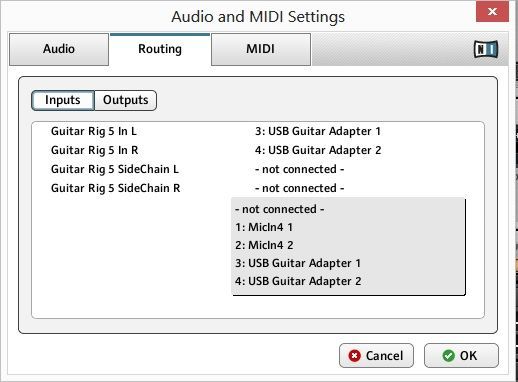This screenshot has width=518, height=382.
Task: Close the Audio and MIDI Settings dialog
Action: (x=492, y=12)
